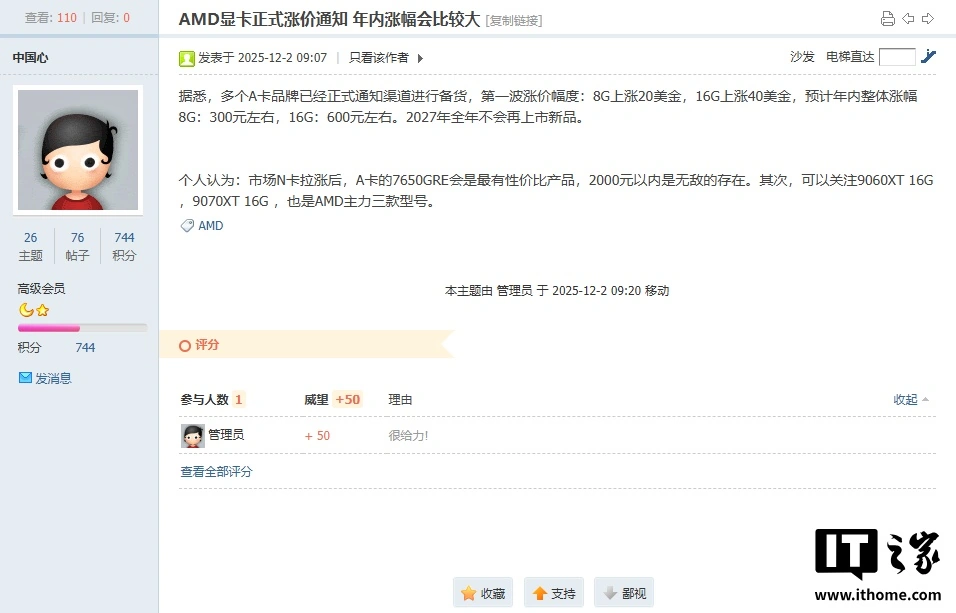
Task: Click the star icon on 收藏
Action: coord(468,593)
